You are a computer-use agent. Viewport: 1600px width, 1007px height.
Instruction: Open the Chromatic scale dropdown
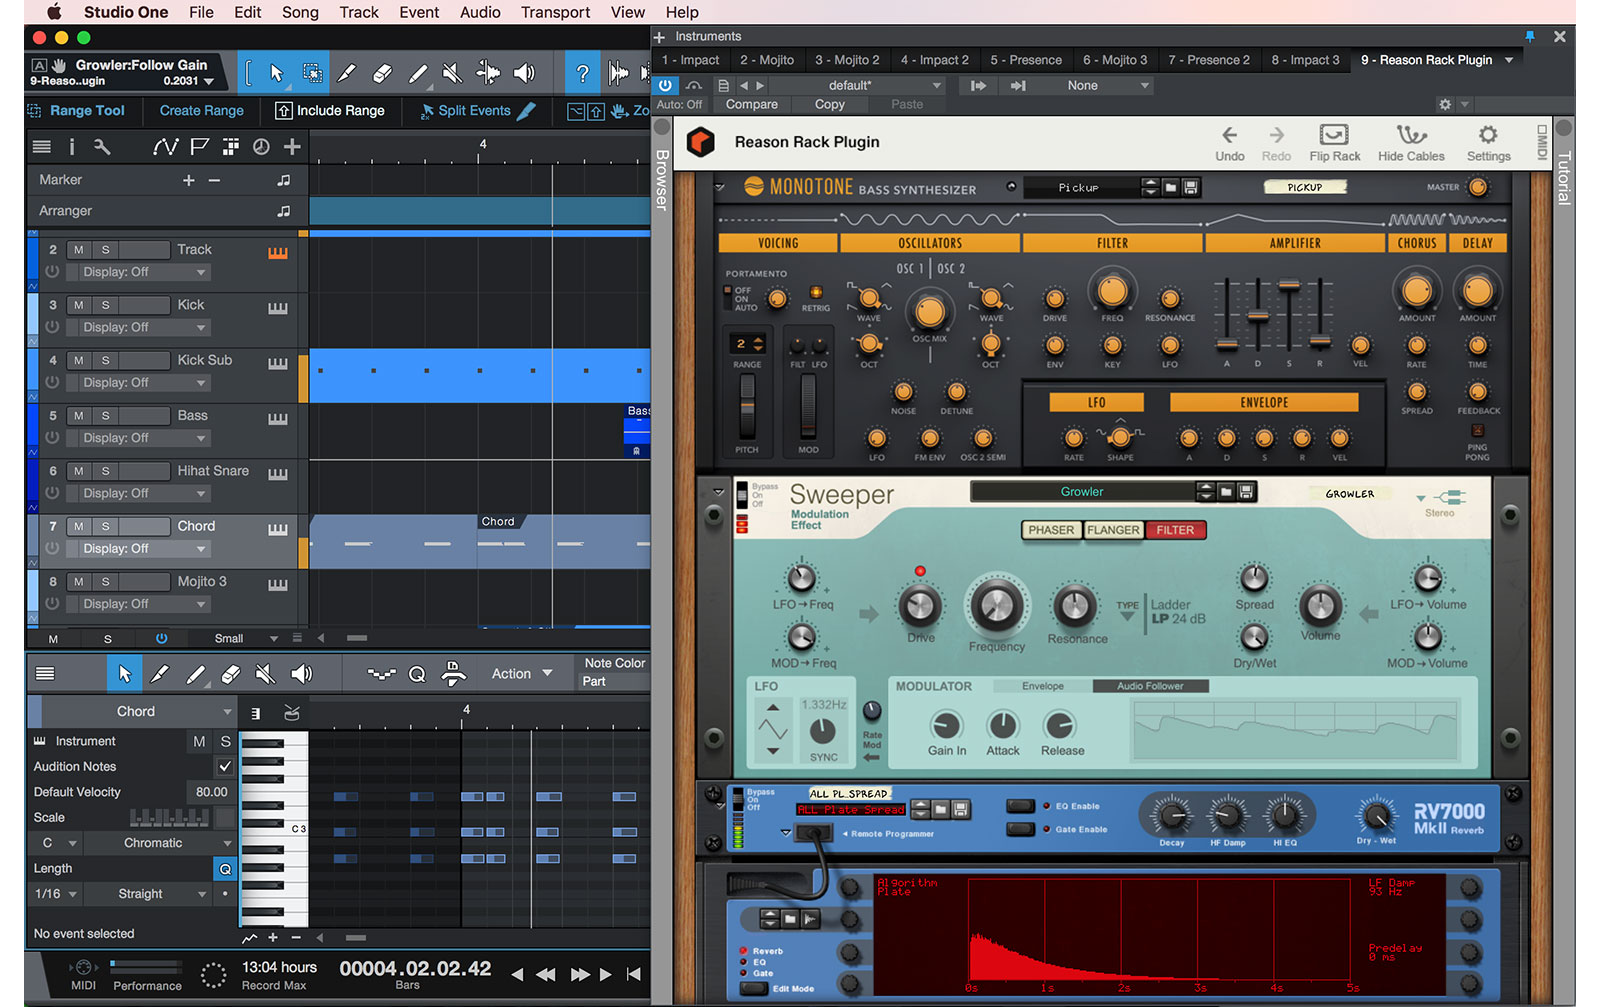(x=160, y=843)
